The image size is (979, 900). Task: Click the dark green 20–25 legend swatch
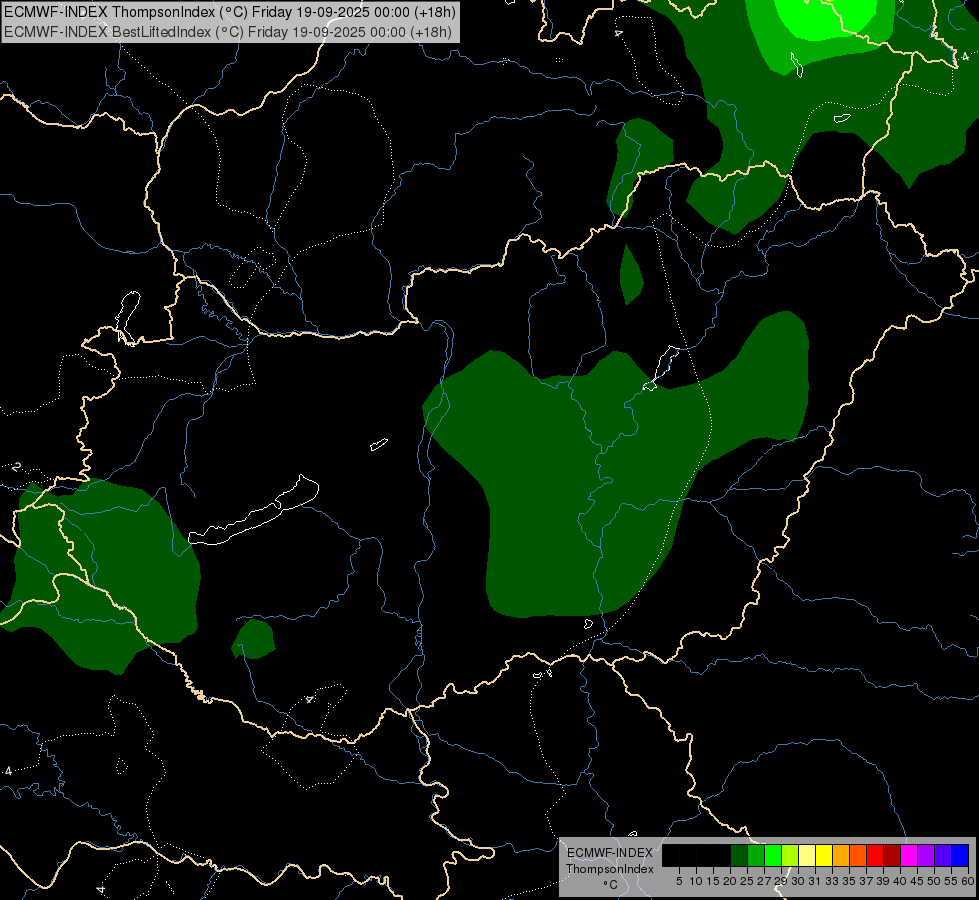(739, 855)
